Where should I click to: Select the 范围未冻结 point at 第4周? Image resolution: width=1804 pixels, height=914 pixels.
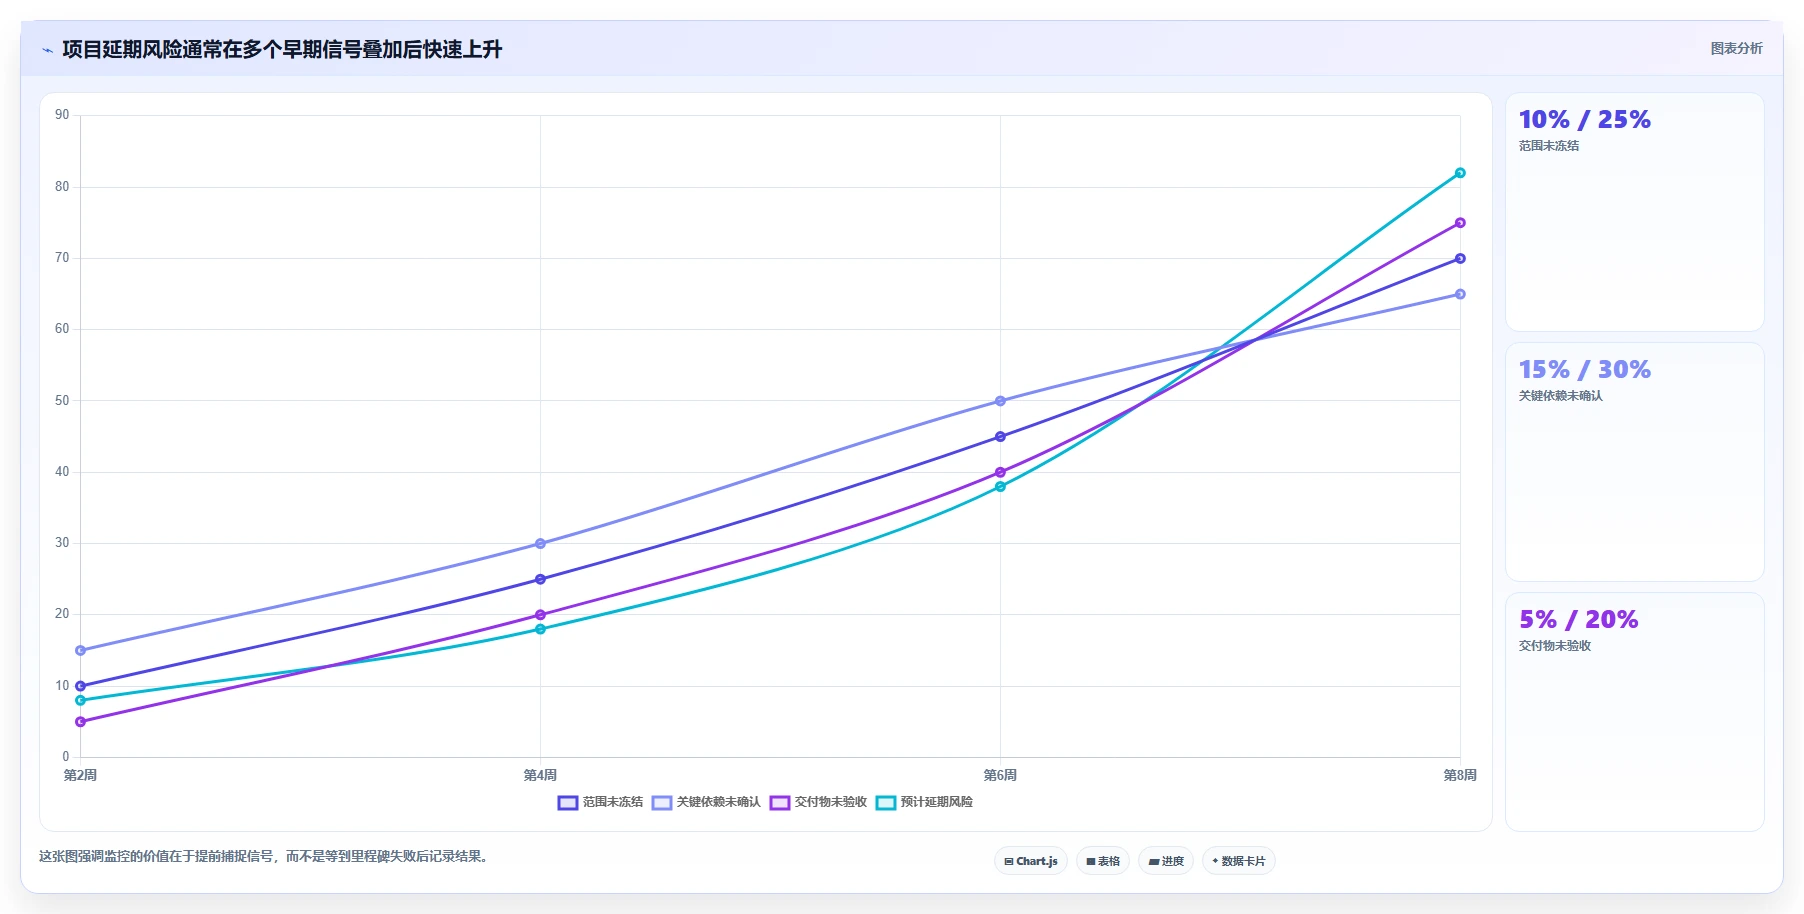pos(540,579)
